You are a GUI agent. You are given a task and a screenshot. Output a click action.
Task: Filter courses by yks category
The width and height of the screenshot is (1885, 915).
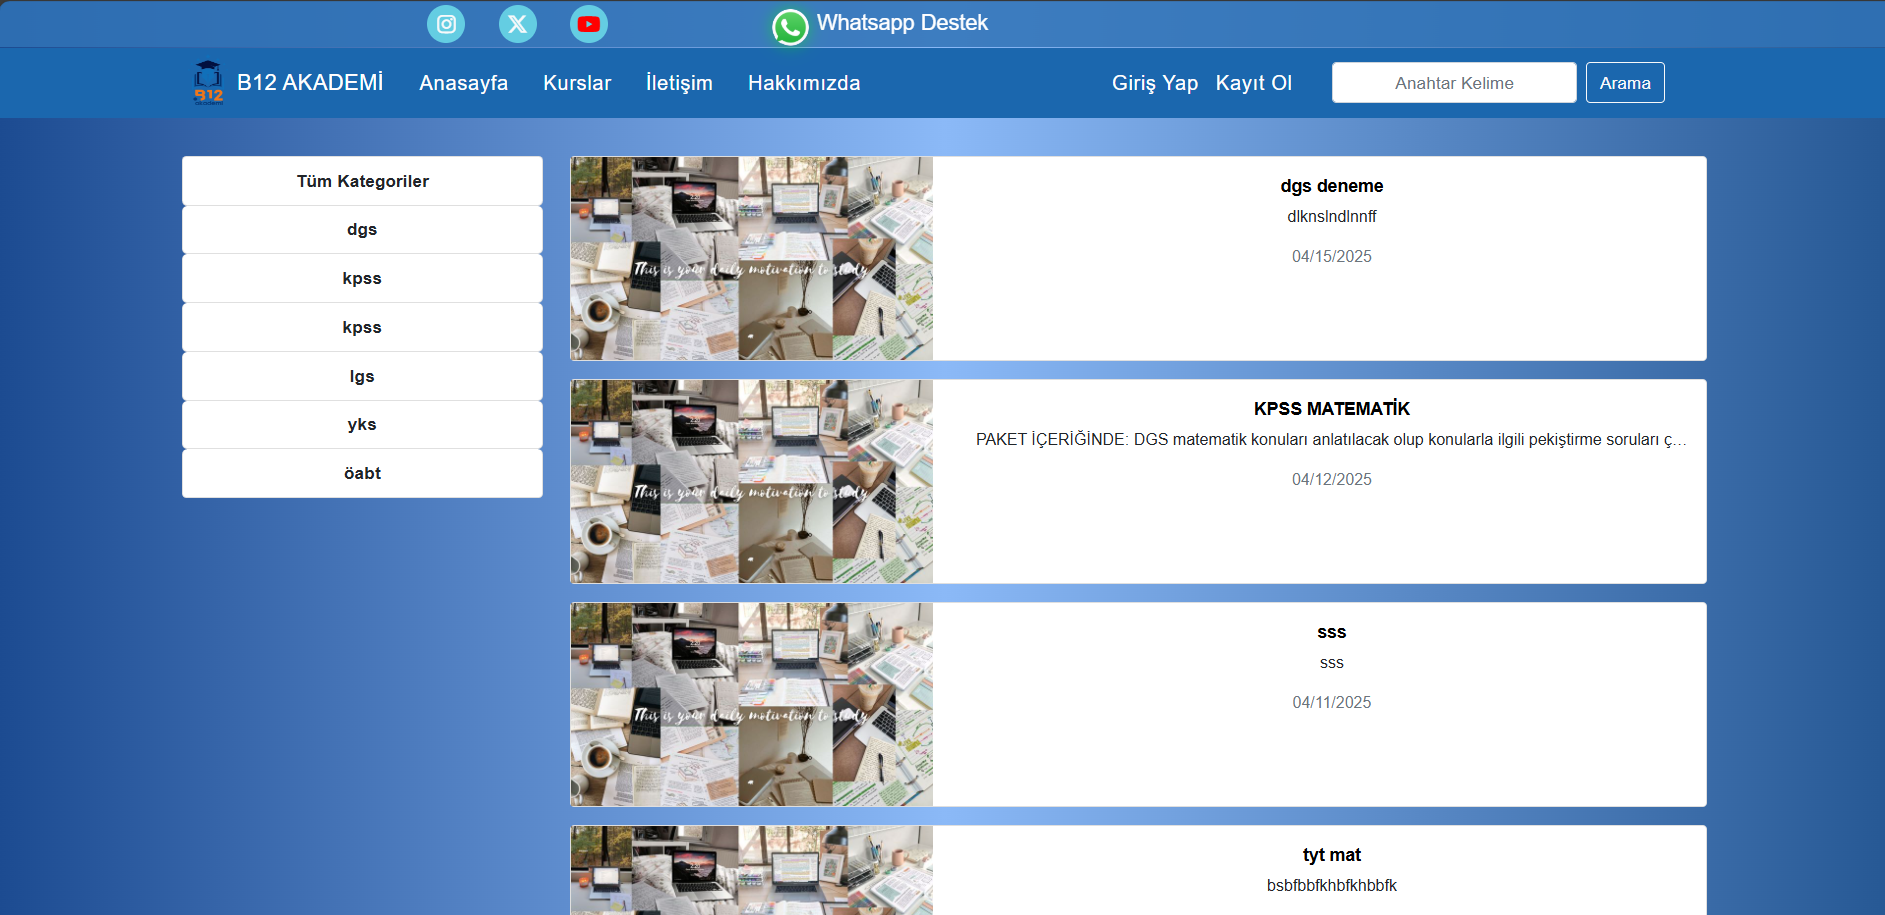(x=362, y=425)
